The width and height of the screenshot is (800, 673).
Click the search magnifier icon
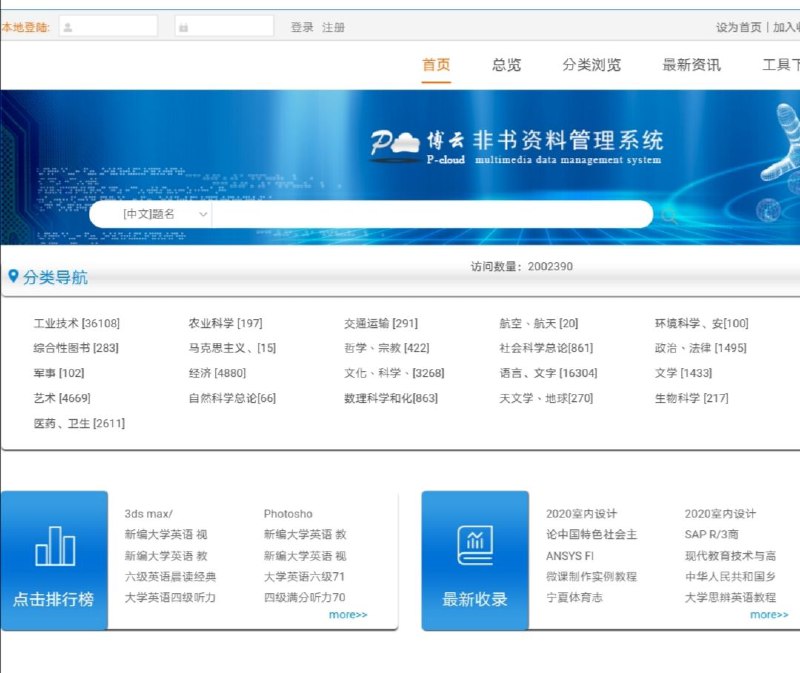[669, 216]
